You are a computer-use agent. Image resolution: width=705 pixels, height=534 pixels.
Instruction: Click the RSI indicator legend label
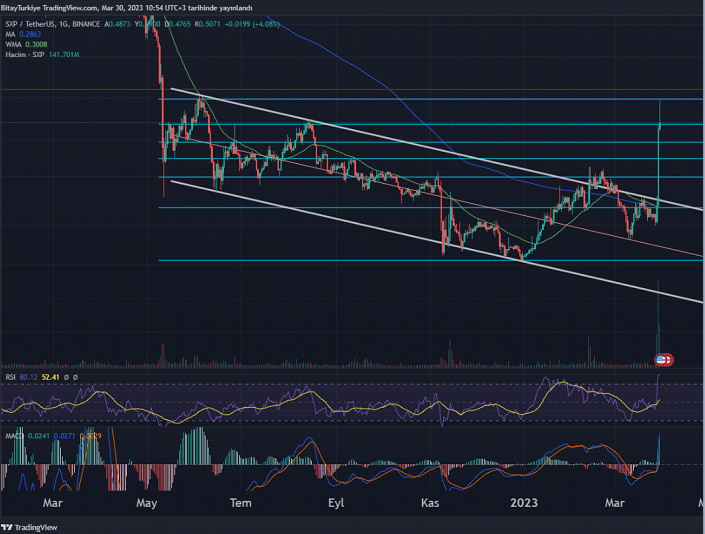pos(10,377)
